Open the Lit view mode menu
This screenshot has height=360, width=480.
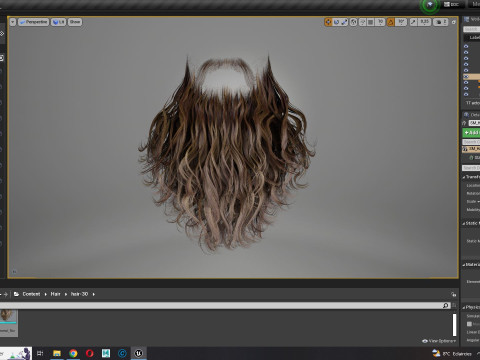coord(58,22)
